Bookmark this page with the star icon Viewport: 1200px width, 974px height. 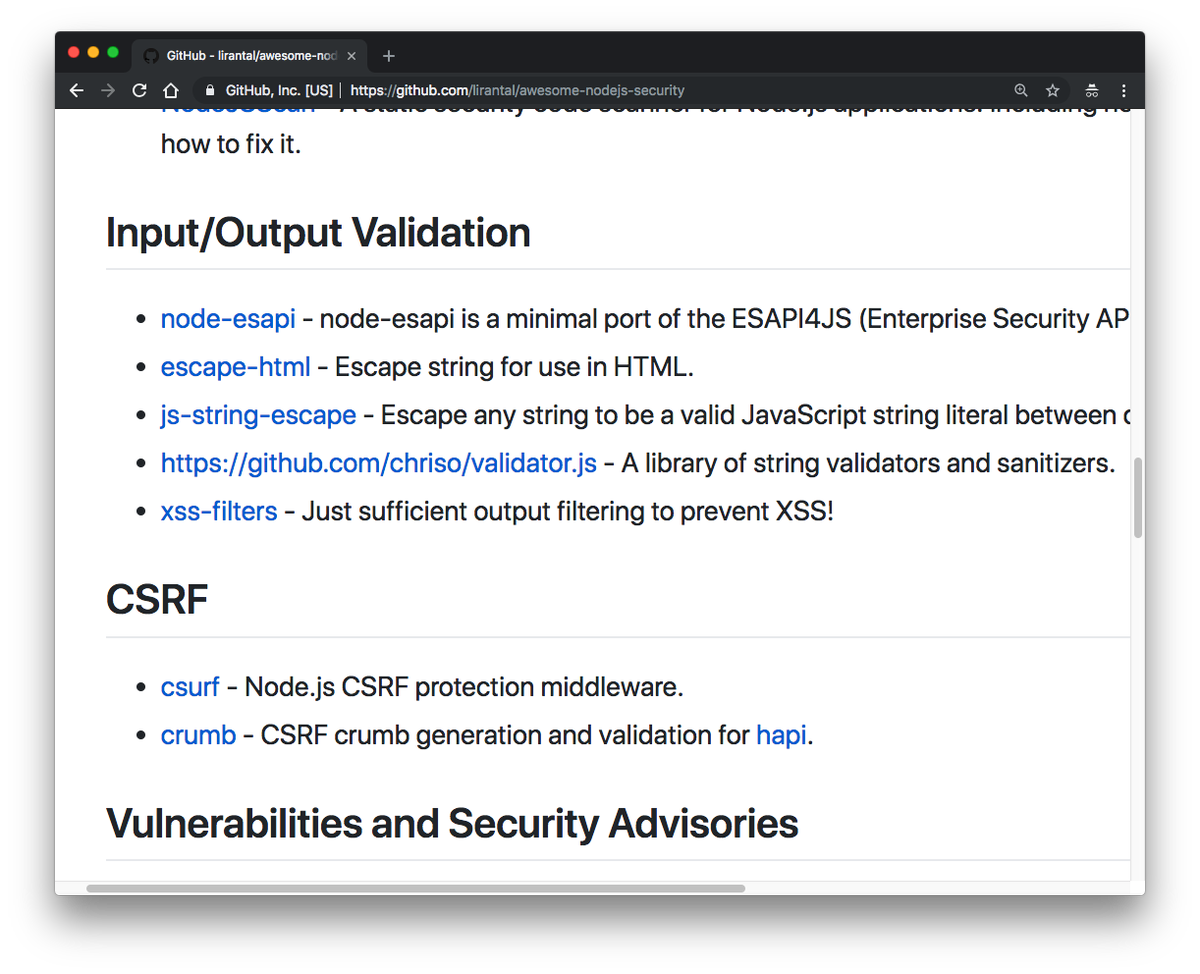(1052, 90)
